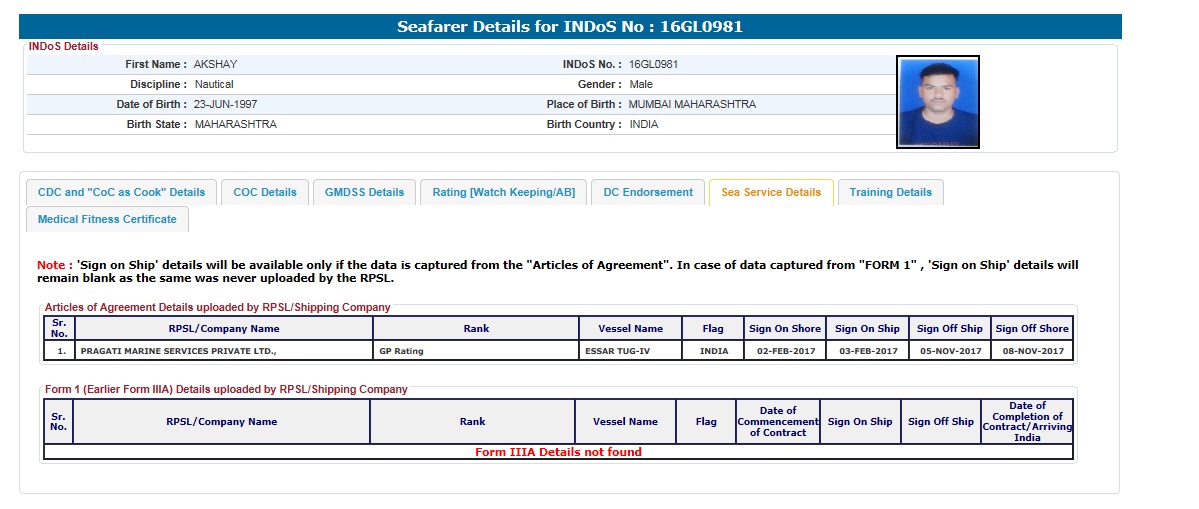
Task: Select the 05-NOV-2017 sign off ship date
Action: tap(950, 351)
